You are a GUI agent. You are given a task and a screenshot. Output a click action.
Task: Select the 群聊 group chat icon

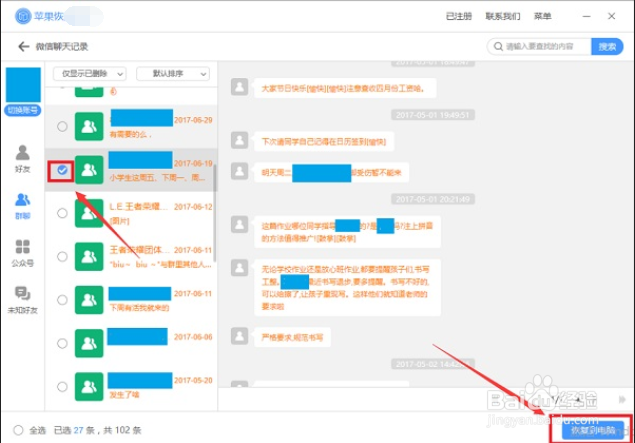[23, 200]
